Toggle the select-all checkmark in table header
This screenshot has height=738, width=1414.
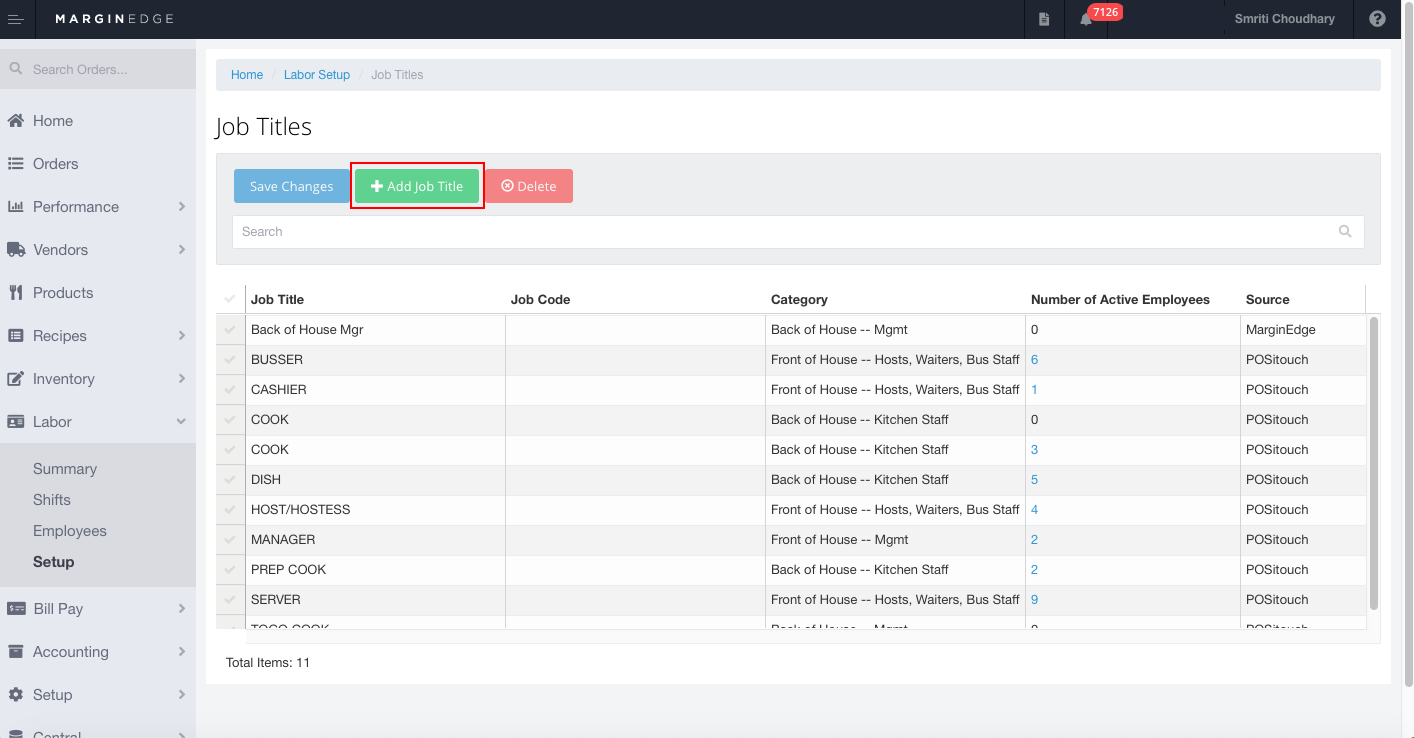point(230,299)
